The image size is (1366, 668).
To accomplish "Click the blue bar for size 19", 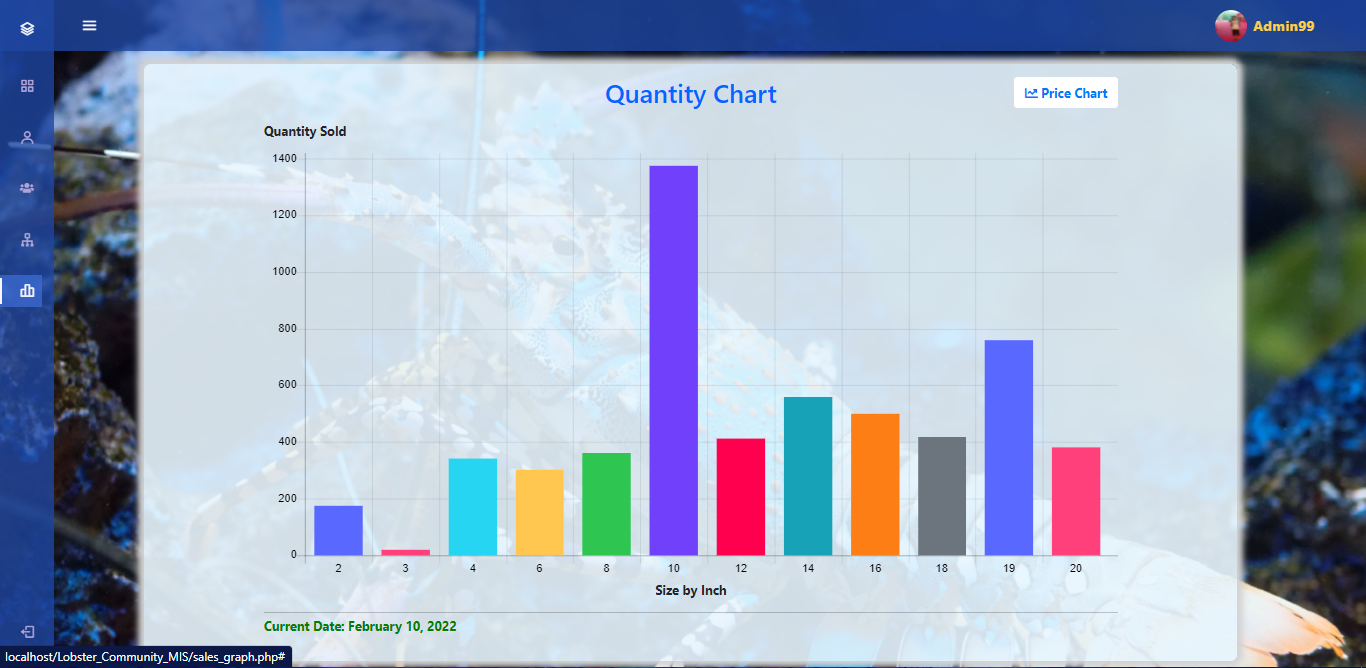I will pyautogui.click(x=1009, y=448).
